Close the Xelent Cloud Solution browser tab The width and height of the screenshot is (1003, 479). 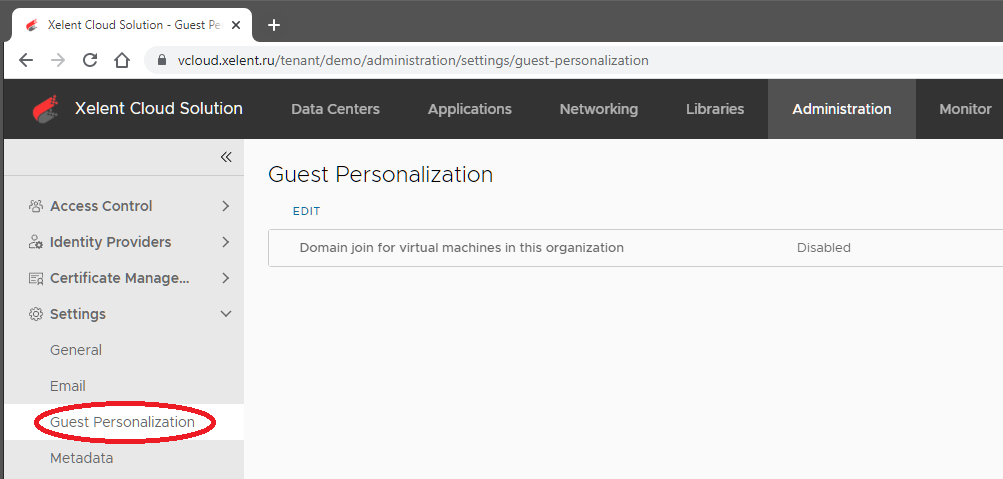pos(236,25)
